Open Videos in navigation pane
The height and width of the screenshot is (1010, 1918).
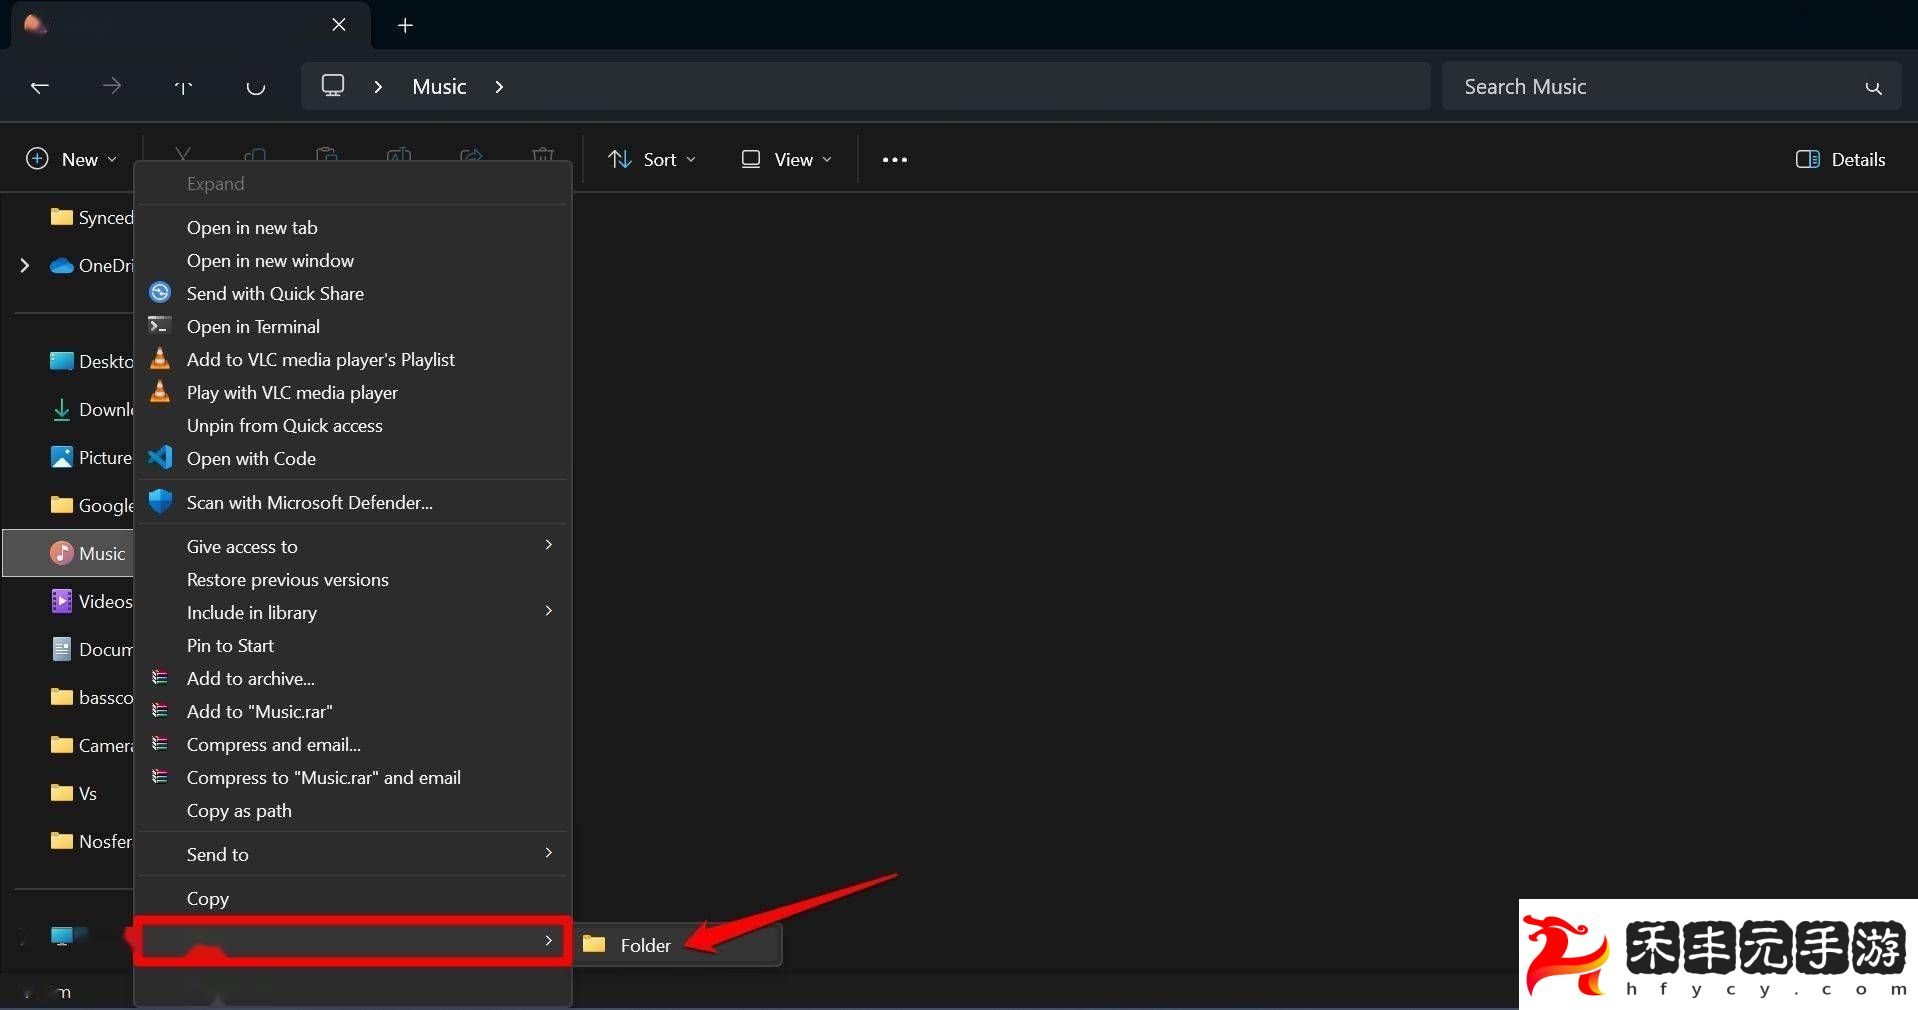(91, 601)
